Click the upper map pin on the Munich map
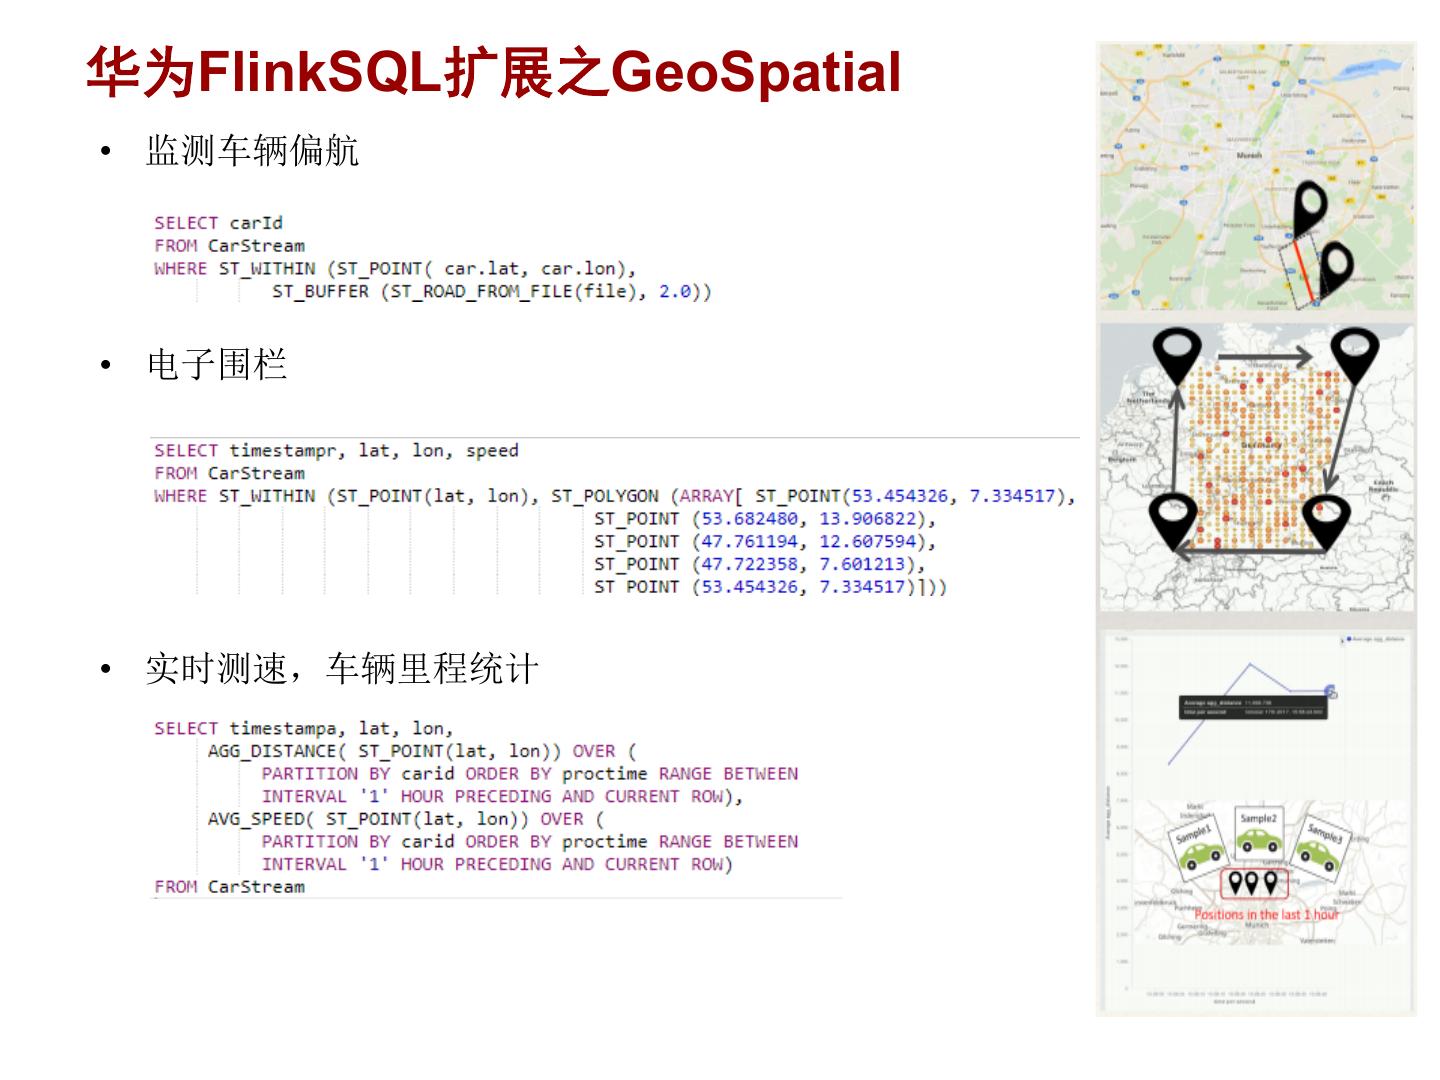 click(1308, 209)
